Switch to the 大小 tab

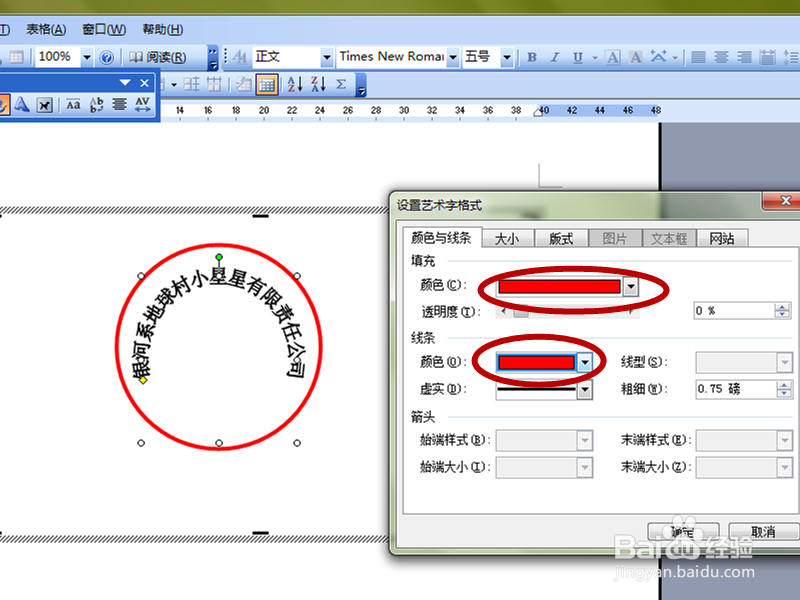508,238
